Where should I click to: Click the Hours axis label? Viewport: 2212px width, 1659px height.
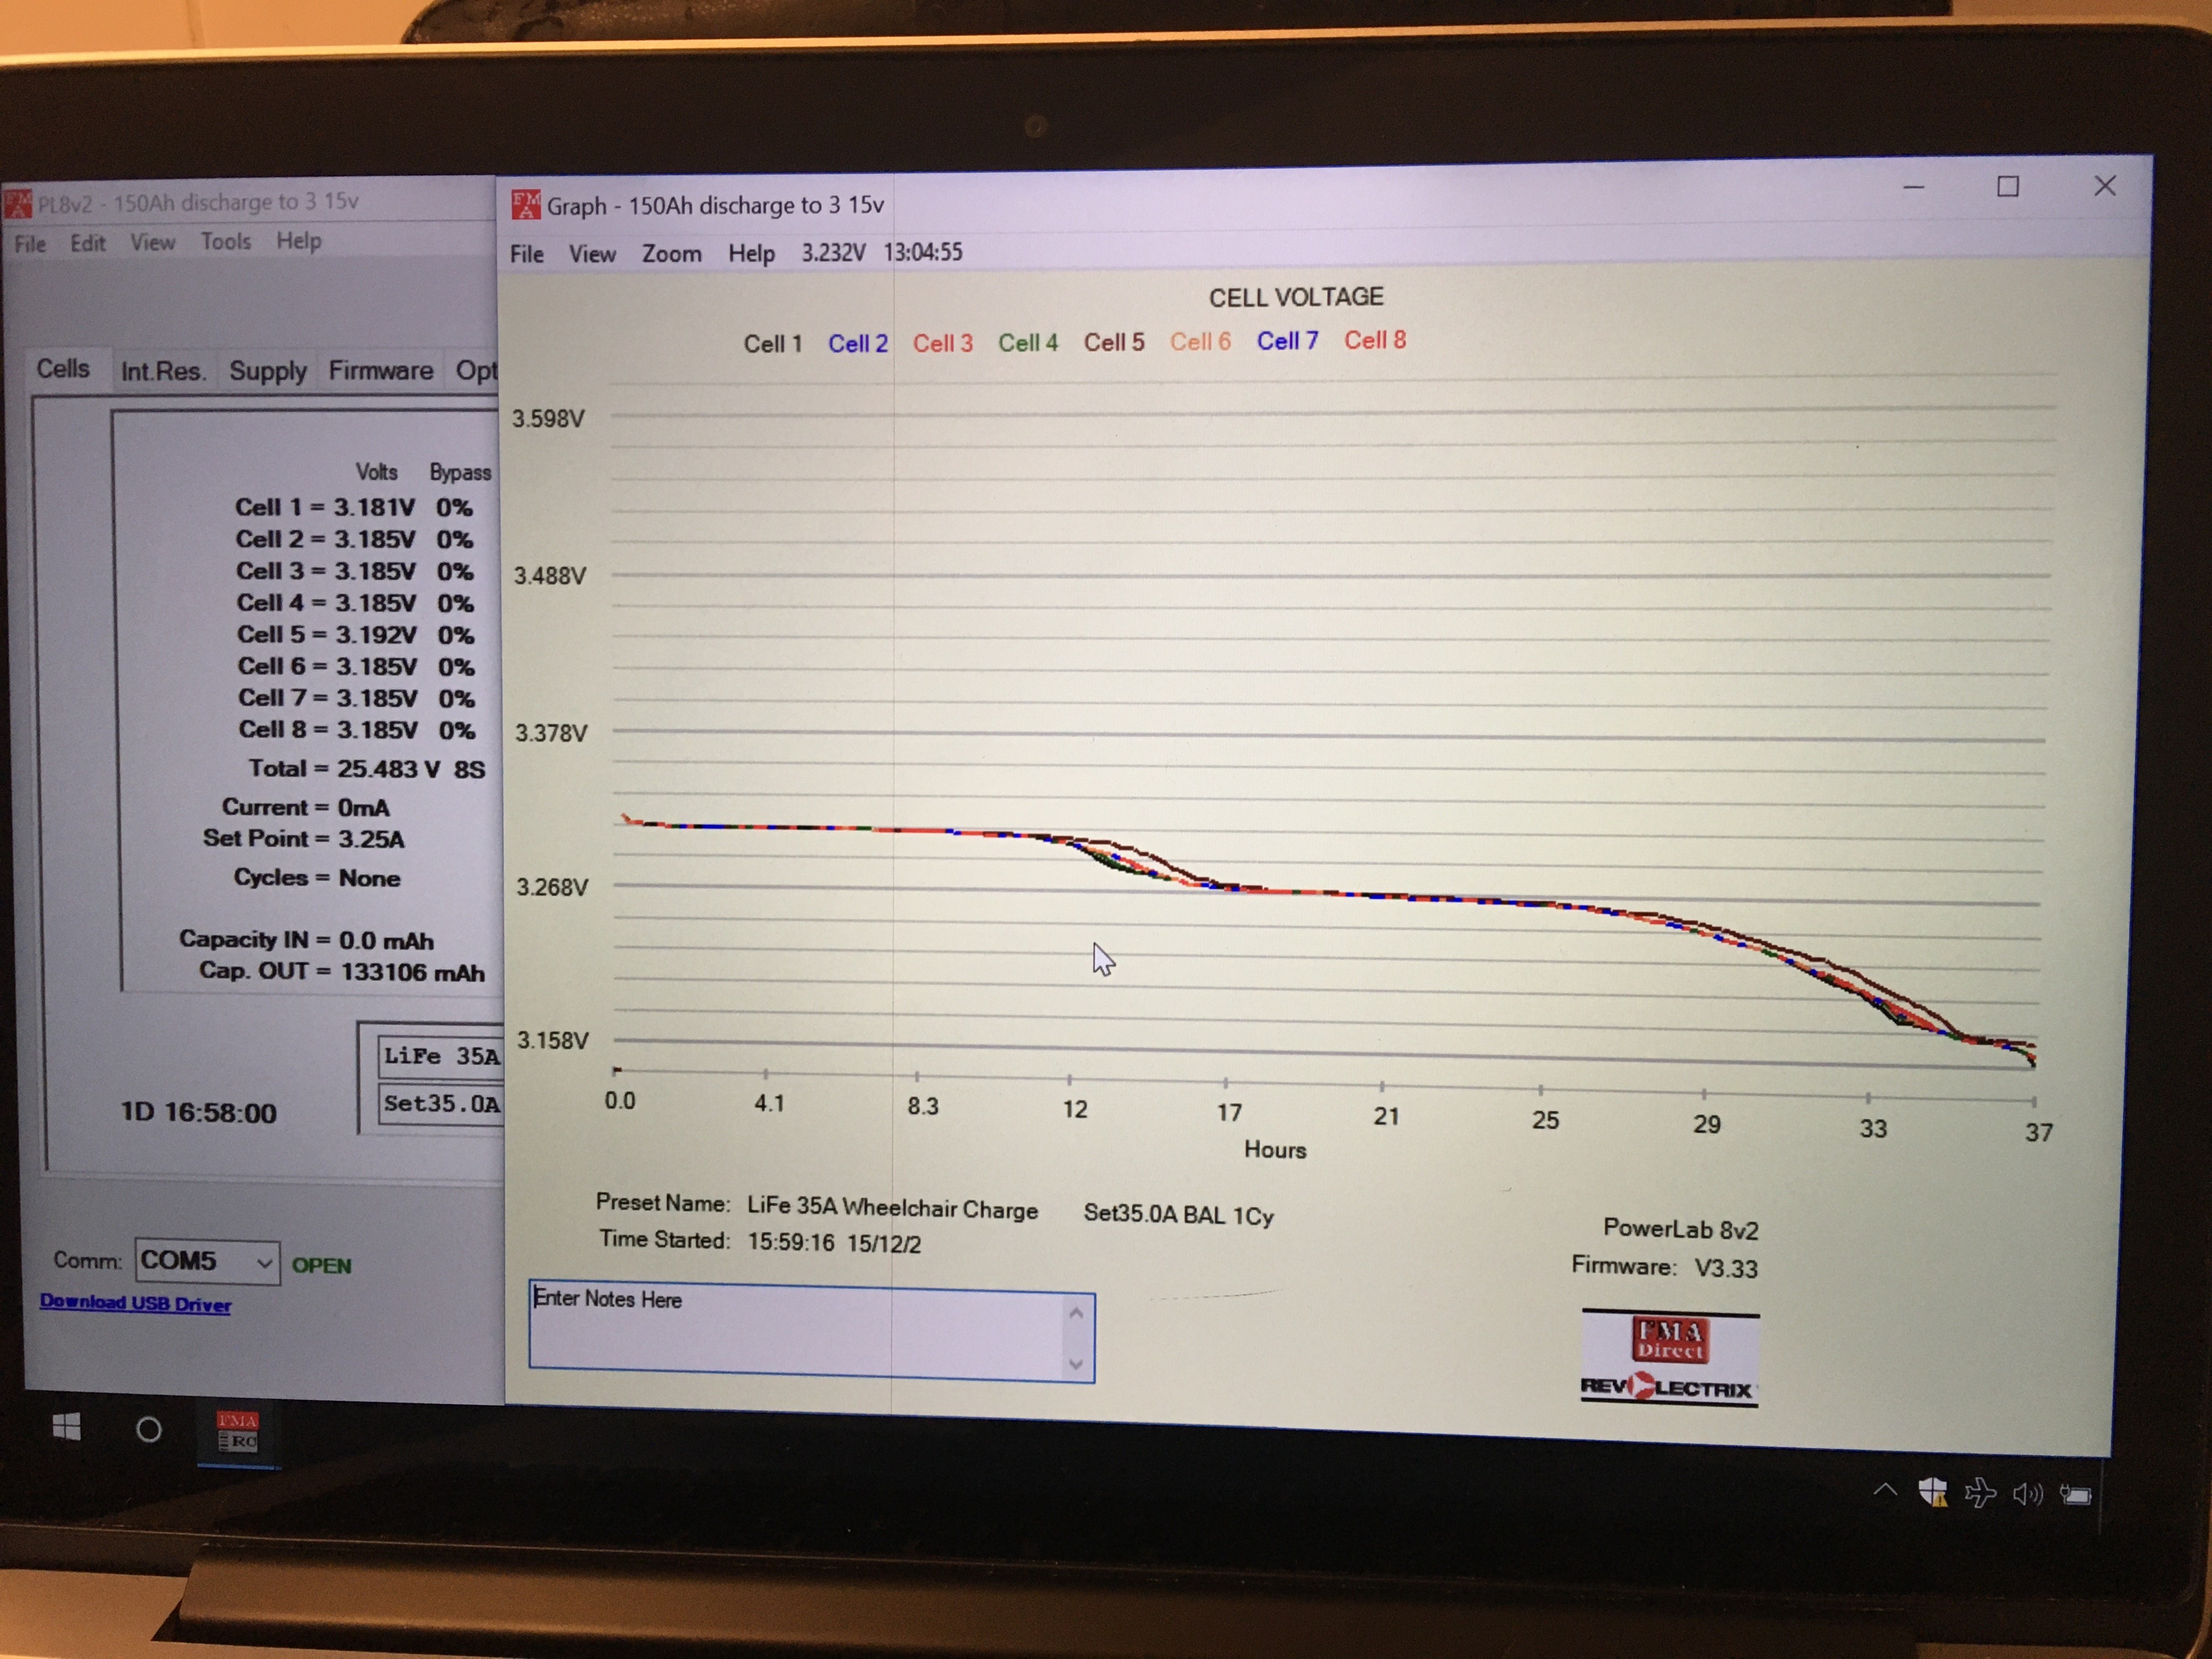tap(1275, 1150)
